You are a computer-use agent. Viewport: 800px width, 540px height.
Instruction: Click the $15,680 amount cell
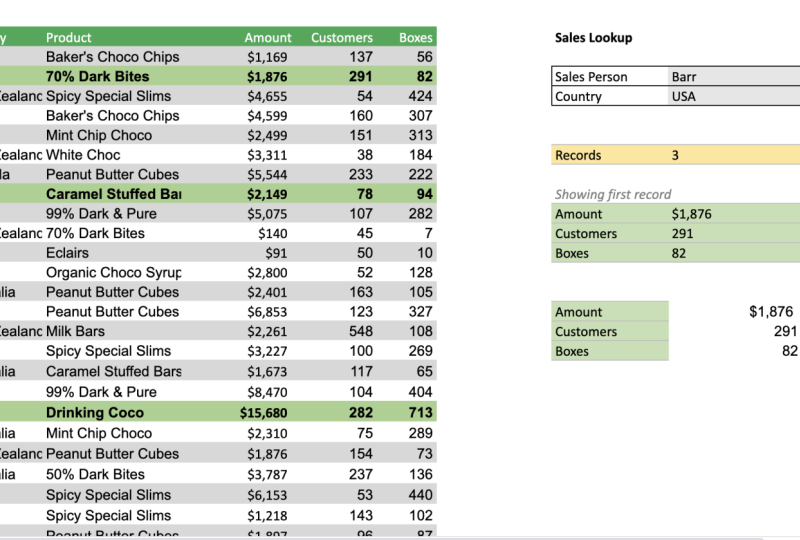(x=263, y=412)
